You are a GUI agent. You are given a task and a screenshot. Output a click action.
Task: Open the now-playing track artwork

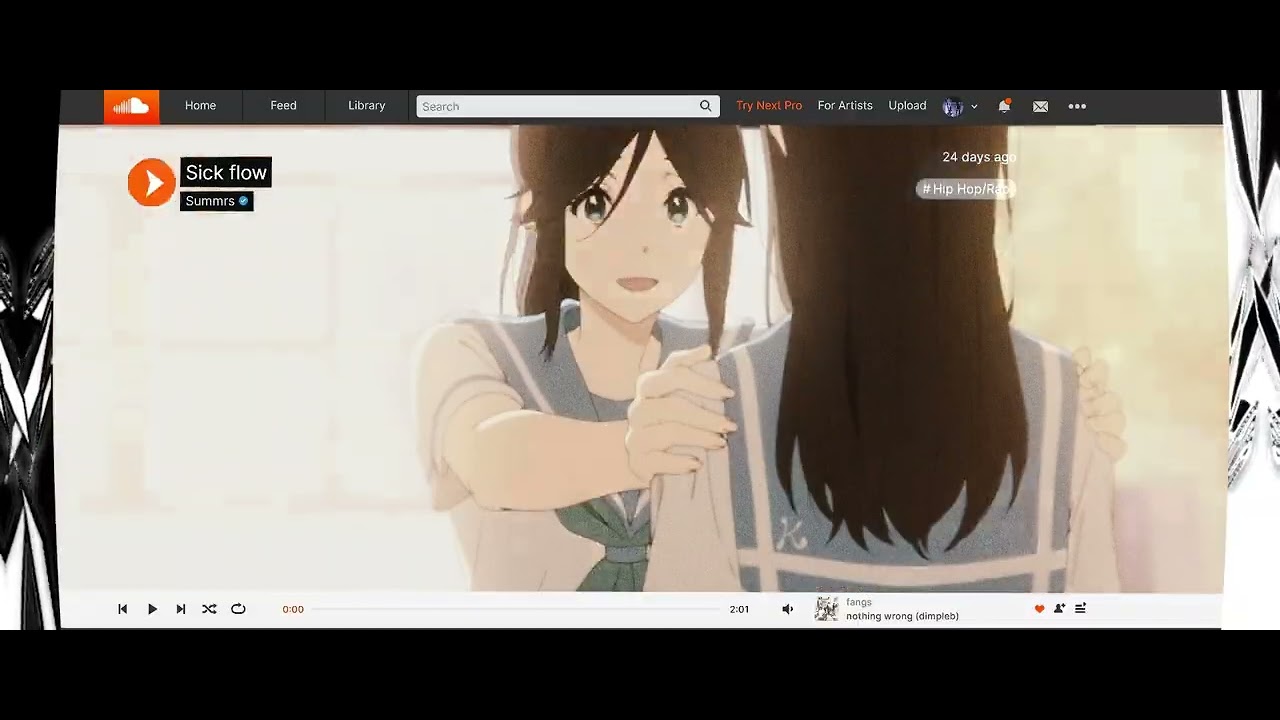[827, 609]
